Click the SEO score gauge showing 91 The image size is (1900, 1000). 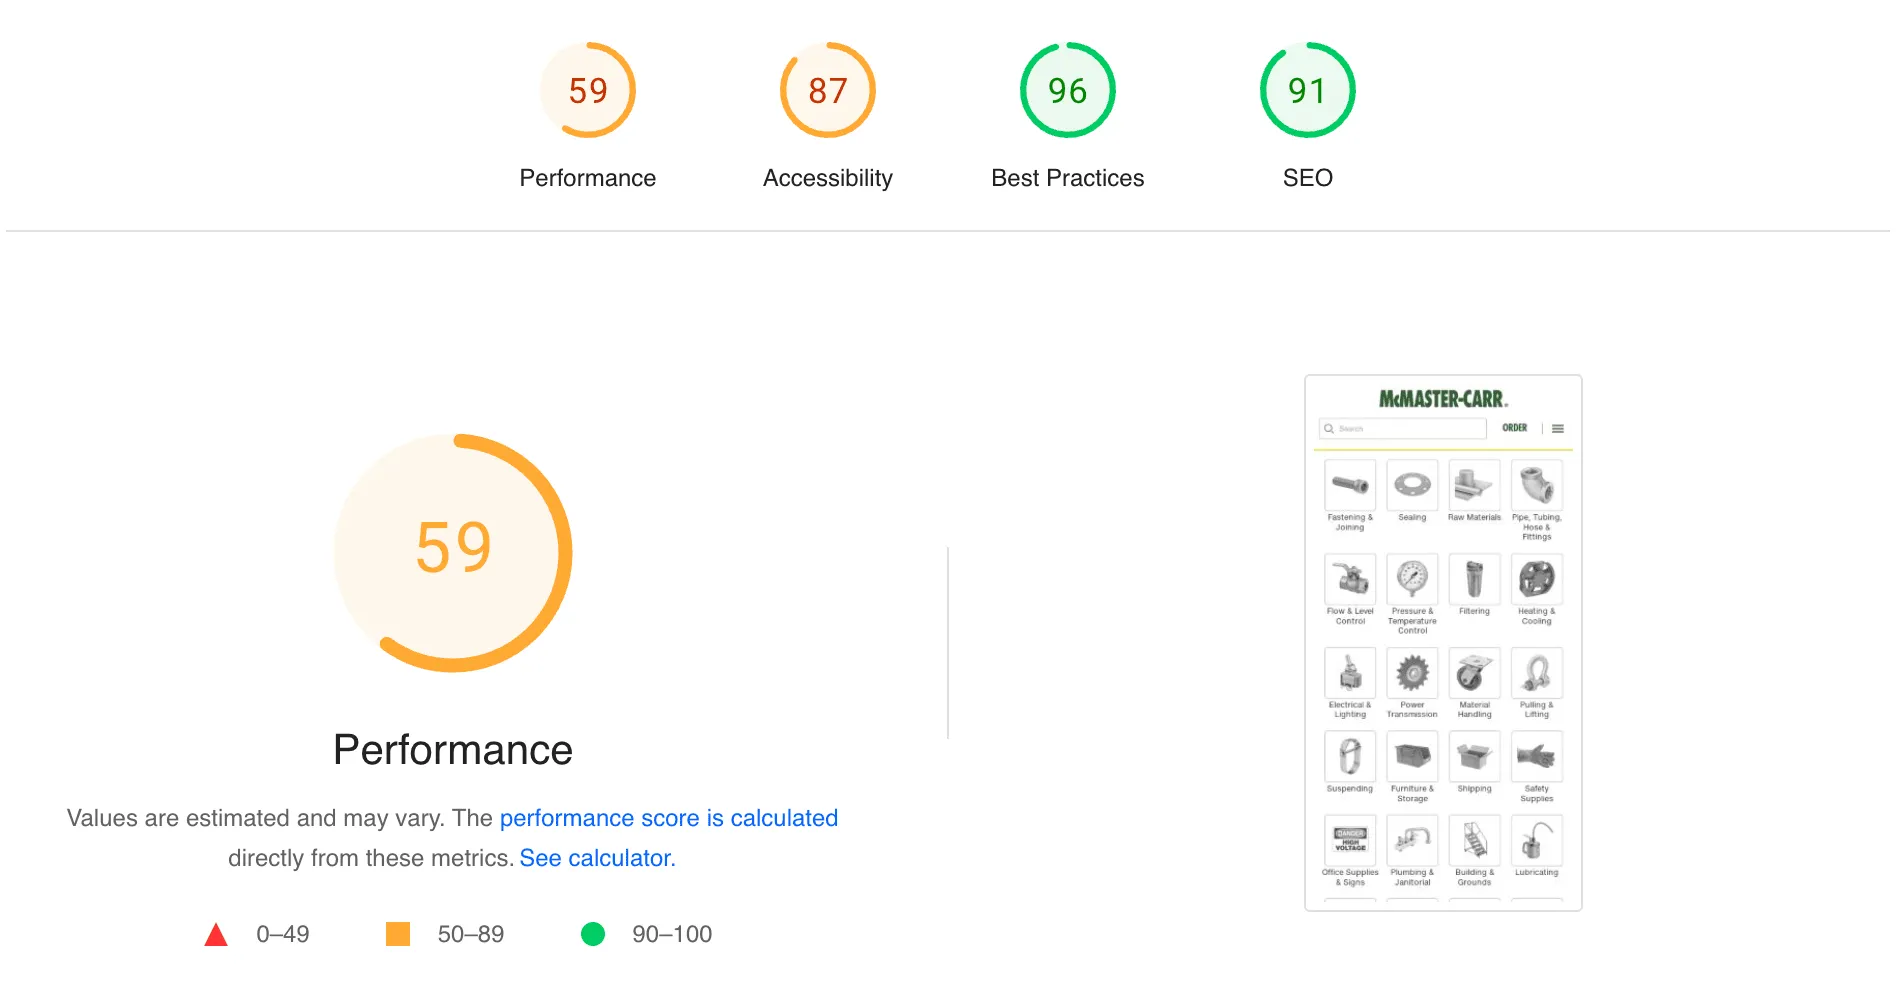[x=1307, y=90]
